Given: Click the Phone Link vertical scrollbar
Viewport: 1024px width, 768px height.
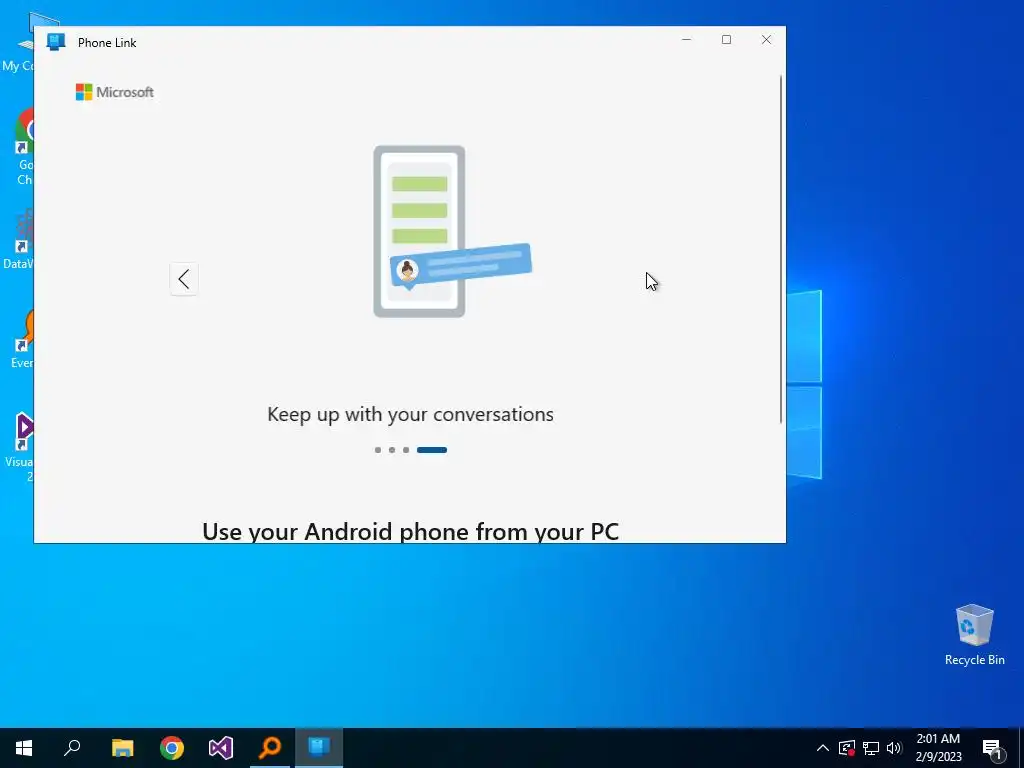Looking at the screenshot, I should point(781,249).
